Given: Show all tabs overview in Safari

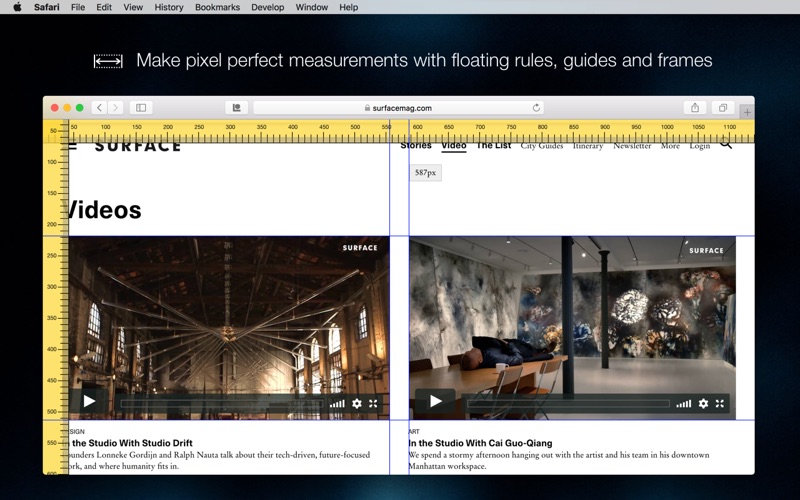Looking at the screenshot, I should [721, 108].
